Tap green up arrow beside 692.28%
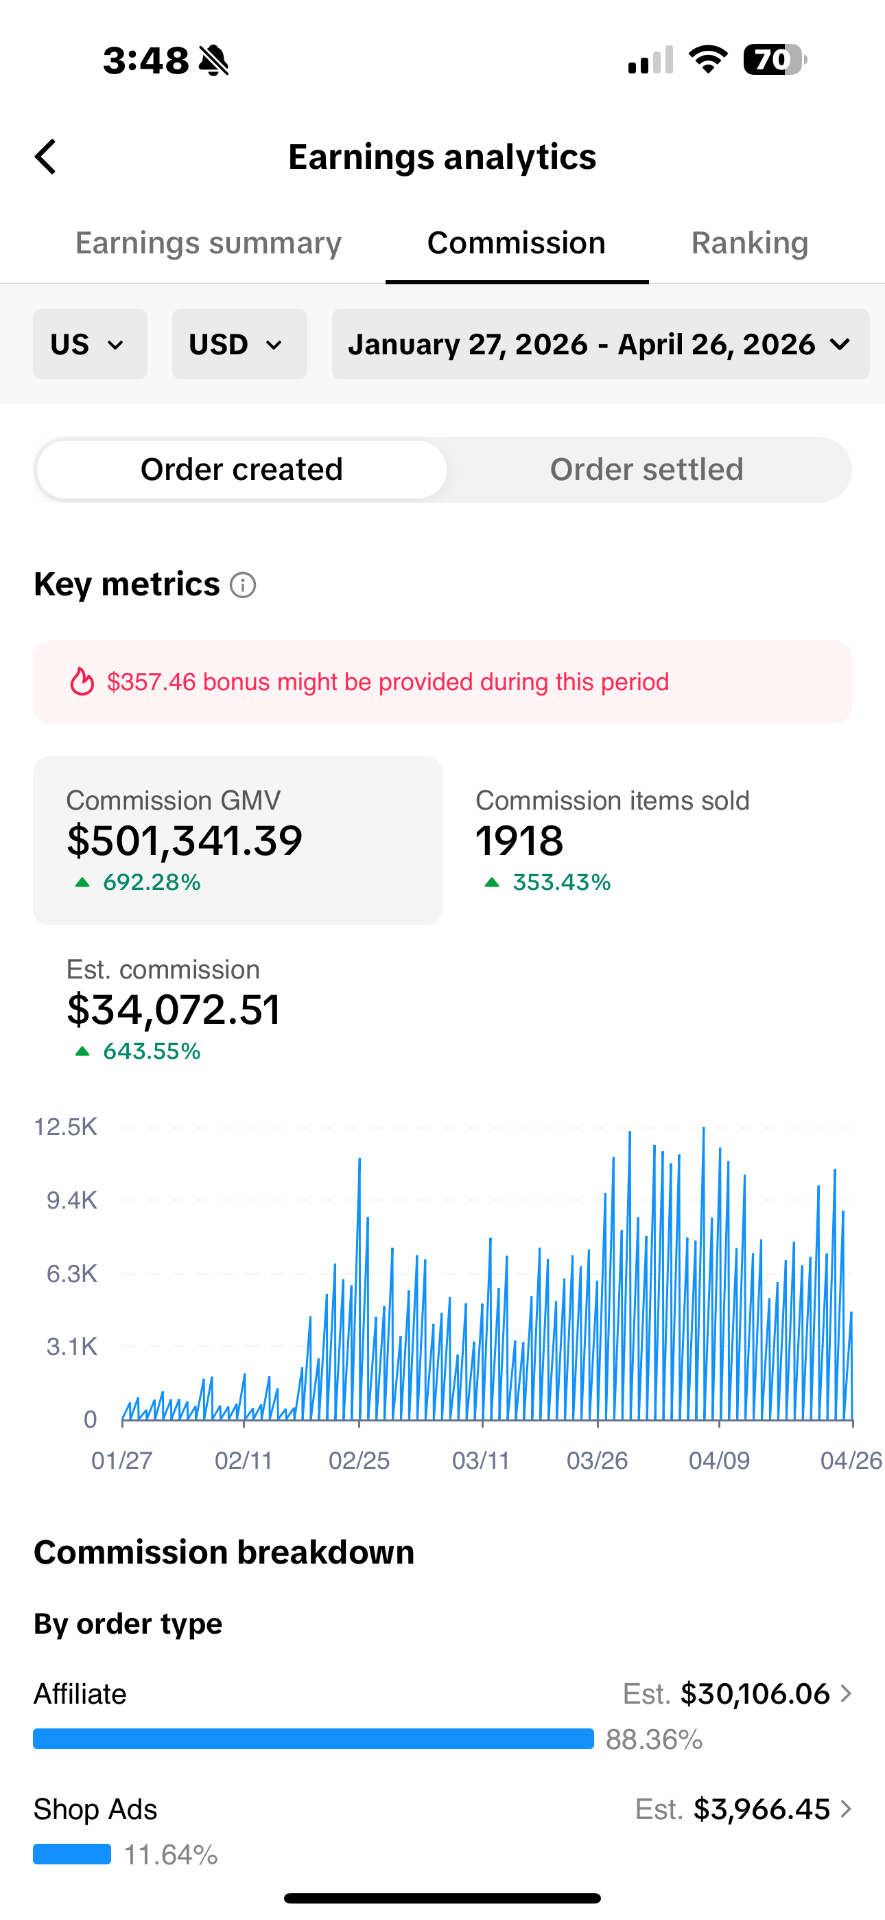This screenshot has height=1920, width=885. coord(82,882)
